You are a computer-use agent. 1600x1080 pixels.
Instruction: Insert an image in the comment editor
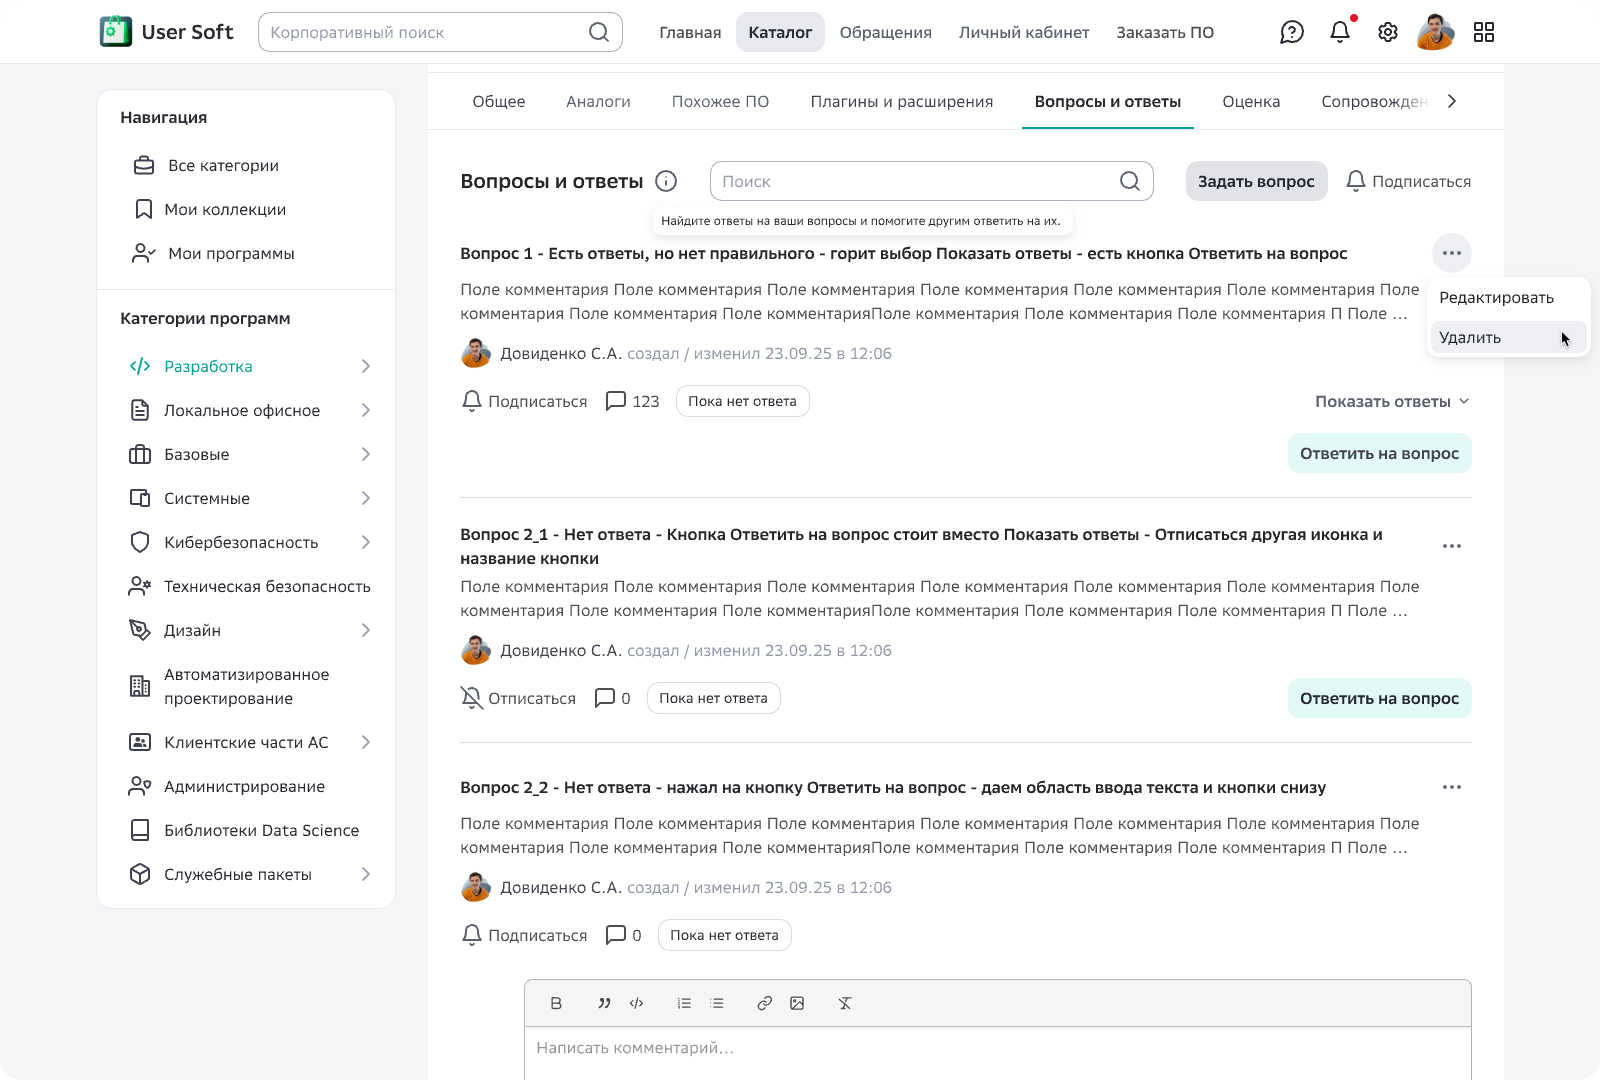(x=798, y=1003)
